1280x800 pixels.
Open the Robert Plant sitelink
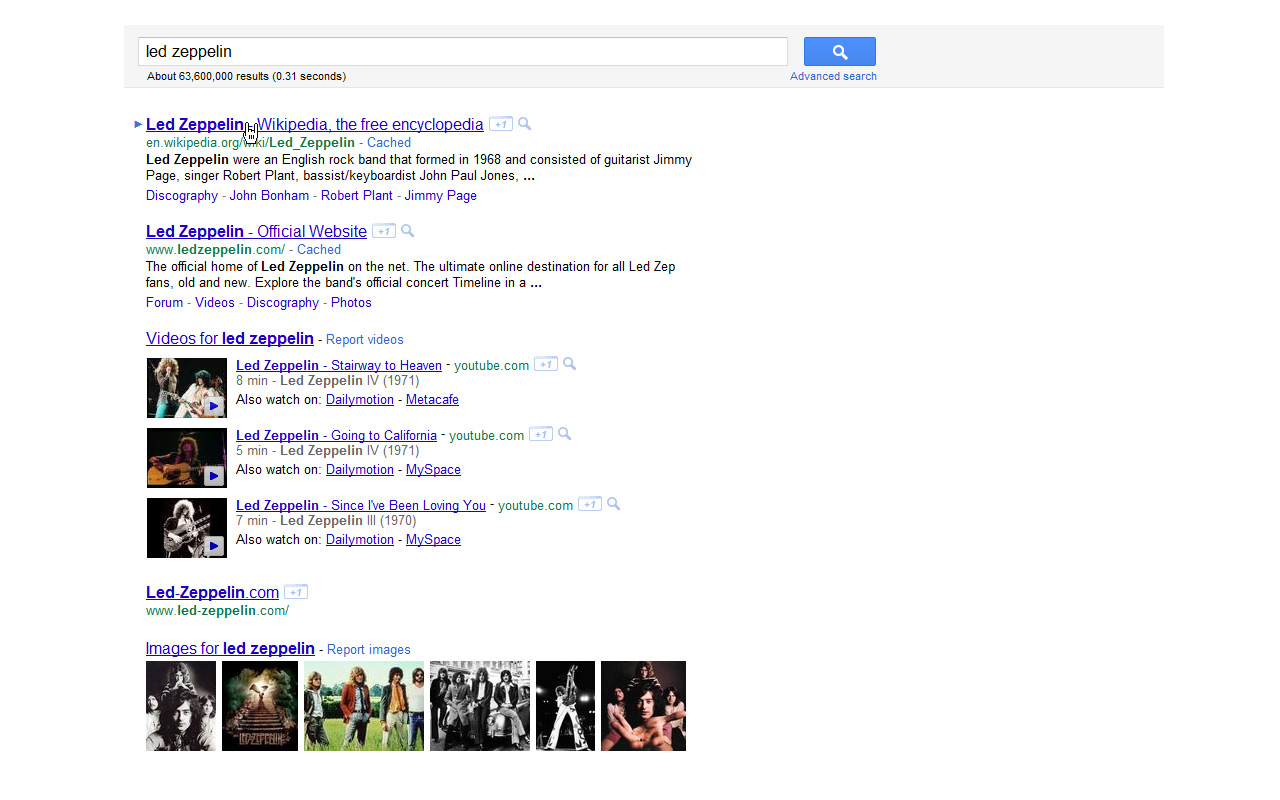(357, 196)
